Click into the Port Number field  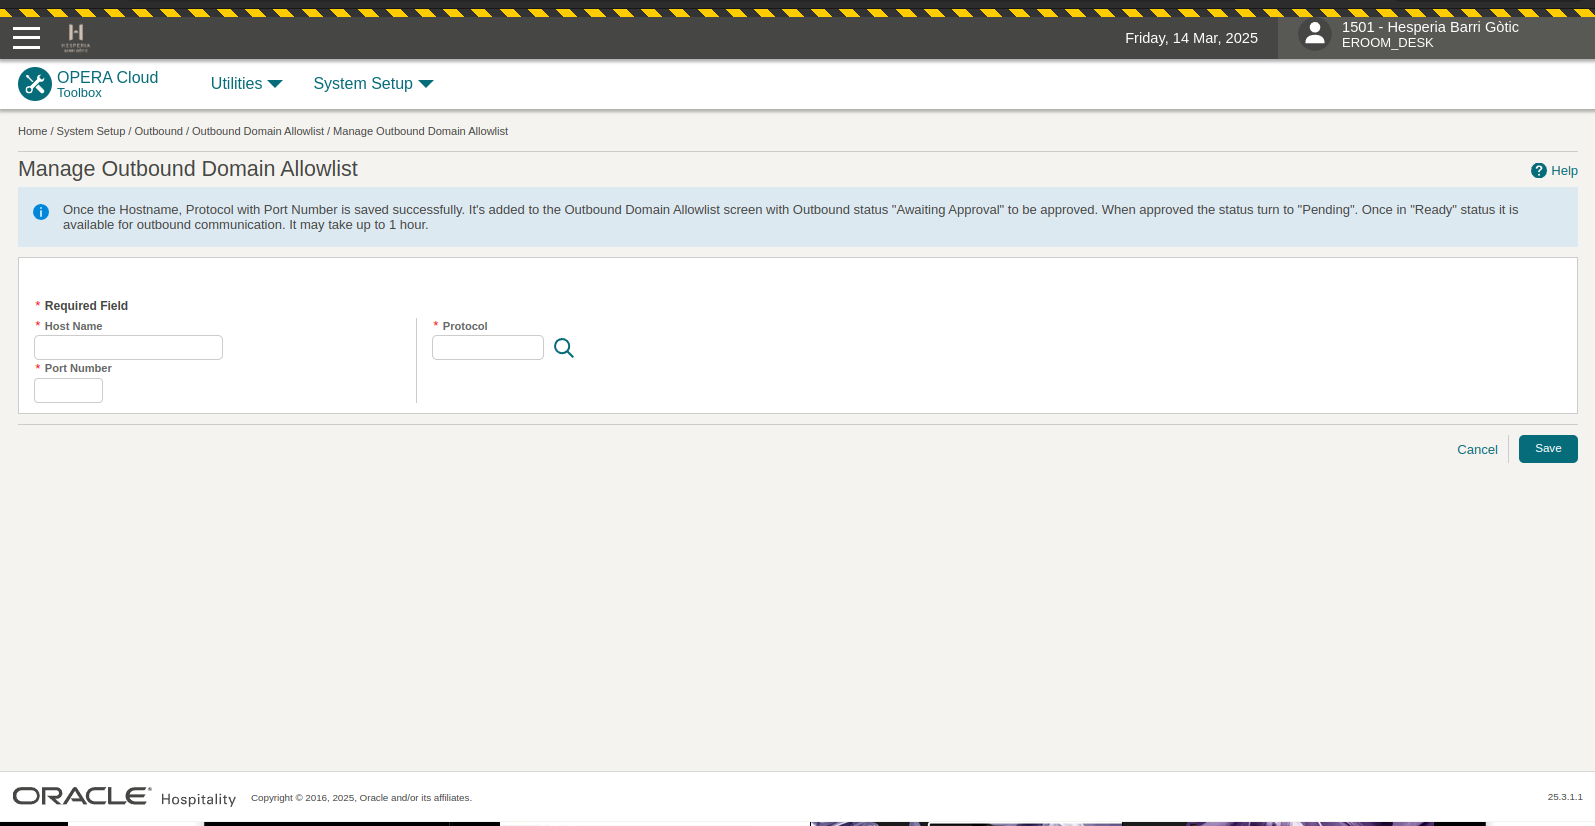point(68,391)
